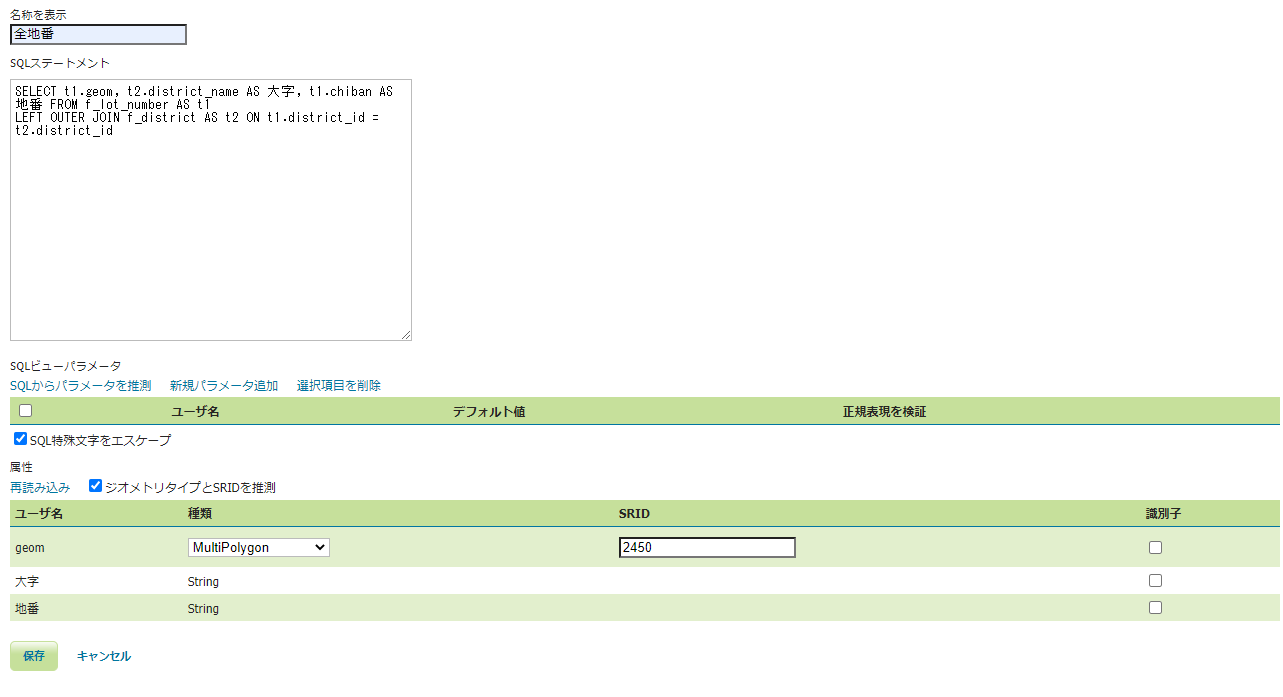Click the SRID input field showing 2450
Viewport: 1283px width, 697px height.
pos(707,547)
